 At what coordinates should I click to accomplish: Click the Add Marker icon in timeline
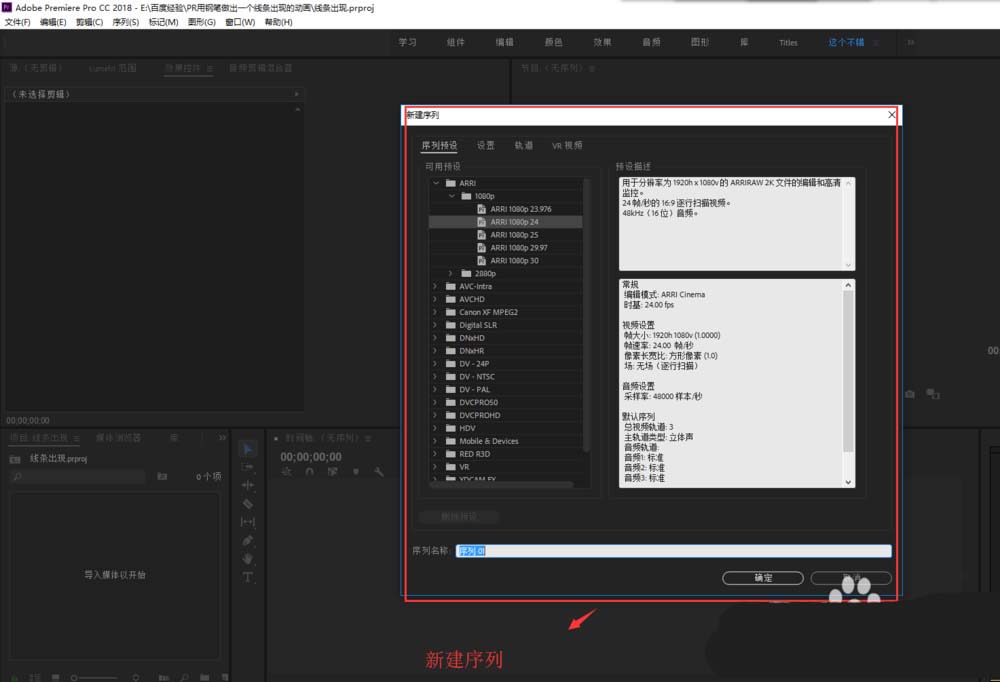[356, 472]
